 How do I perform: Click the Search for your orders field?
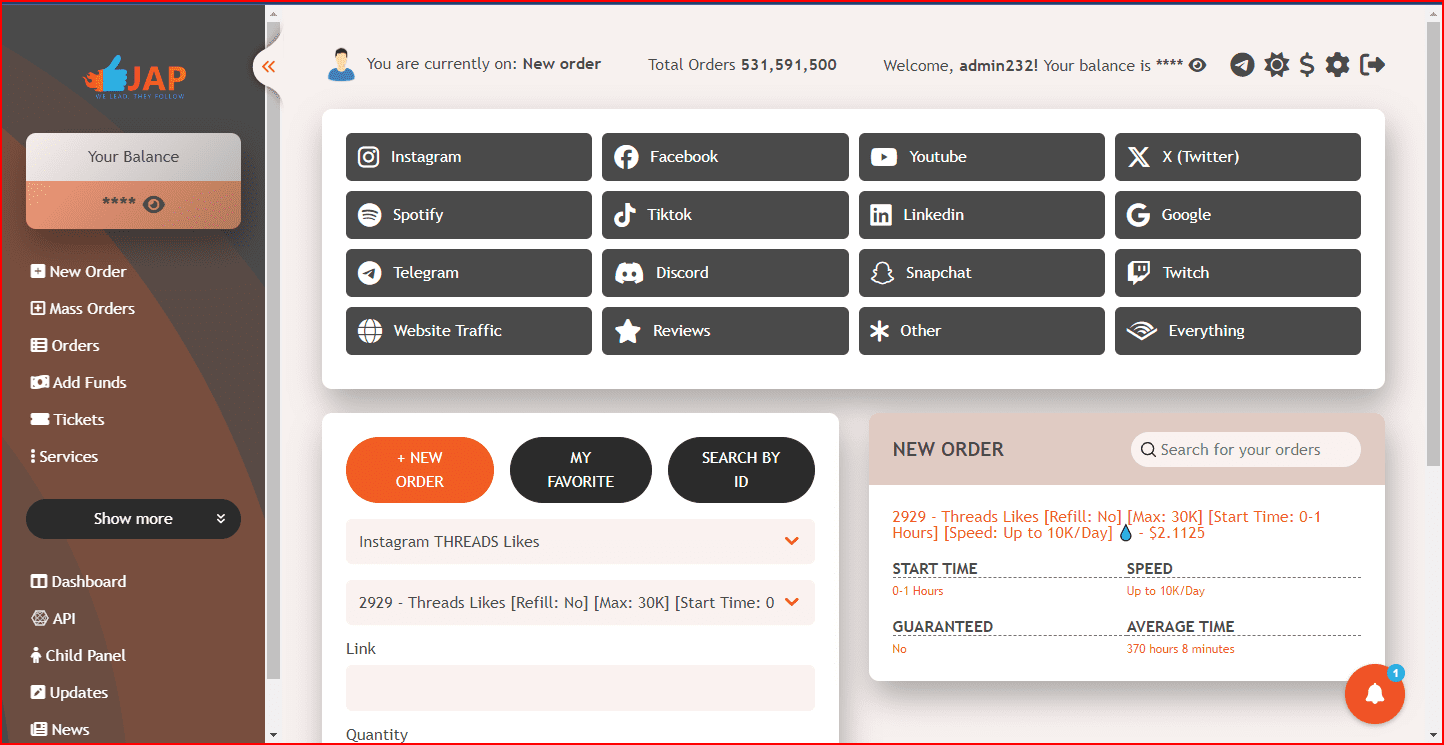1245,449
